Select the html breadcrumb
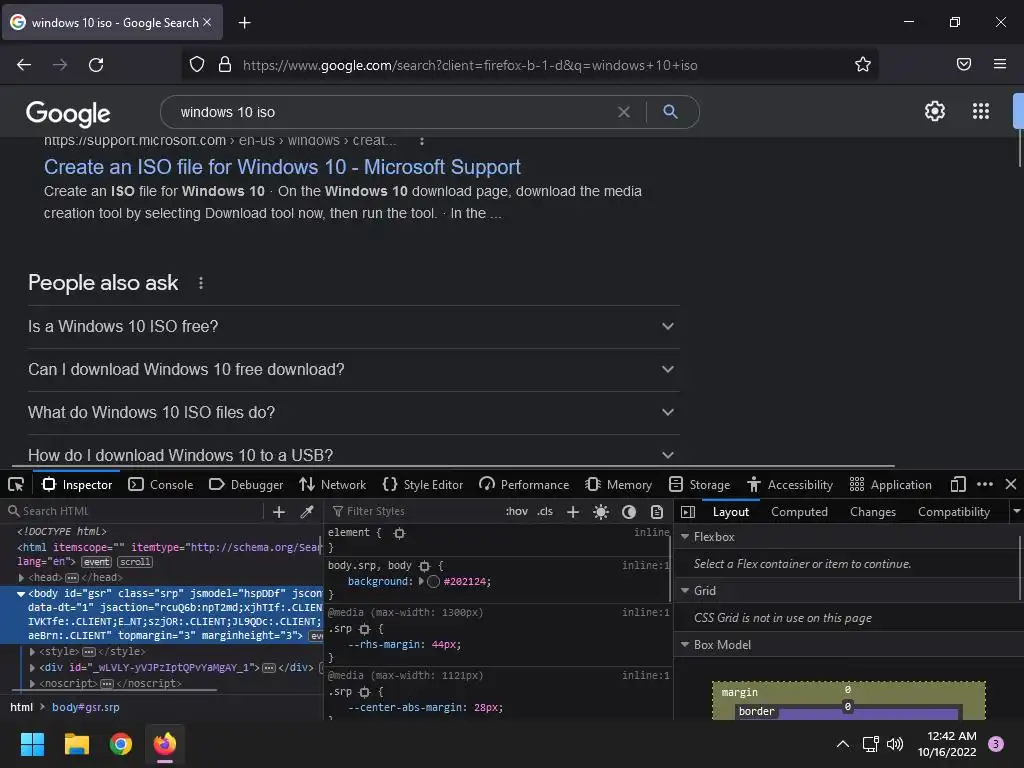Screen dimensions: 1024x768 (x=22, y=707)
